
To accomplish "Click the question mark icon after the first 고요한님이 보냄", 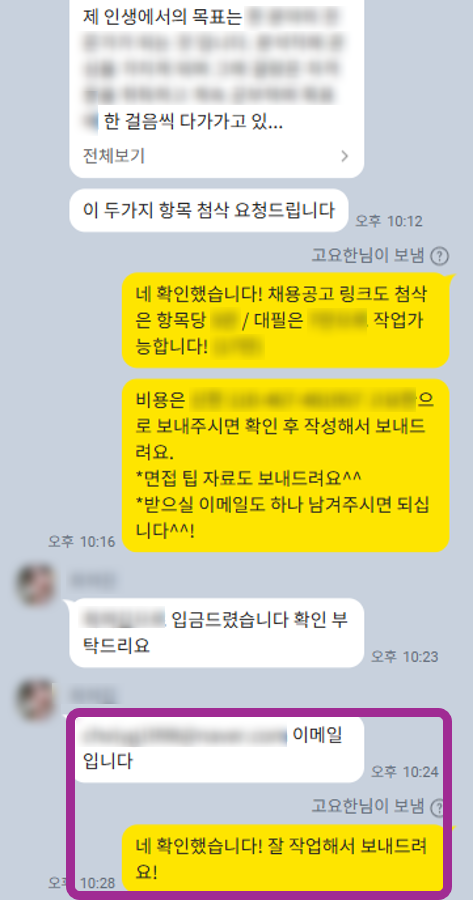I will [440, 256].
